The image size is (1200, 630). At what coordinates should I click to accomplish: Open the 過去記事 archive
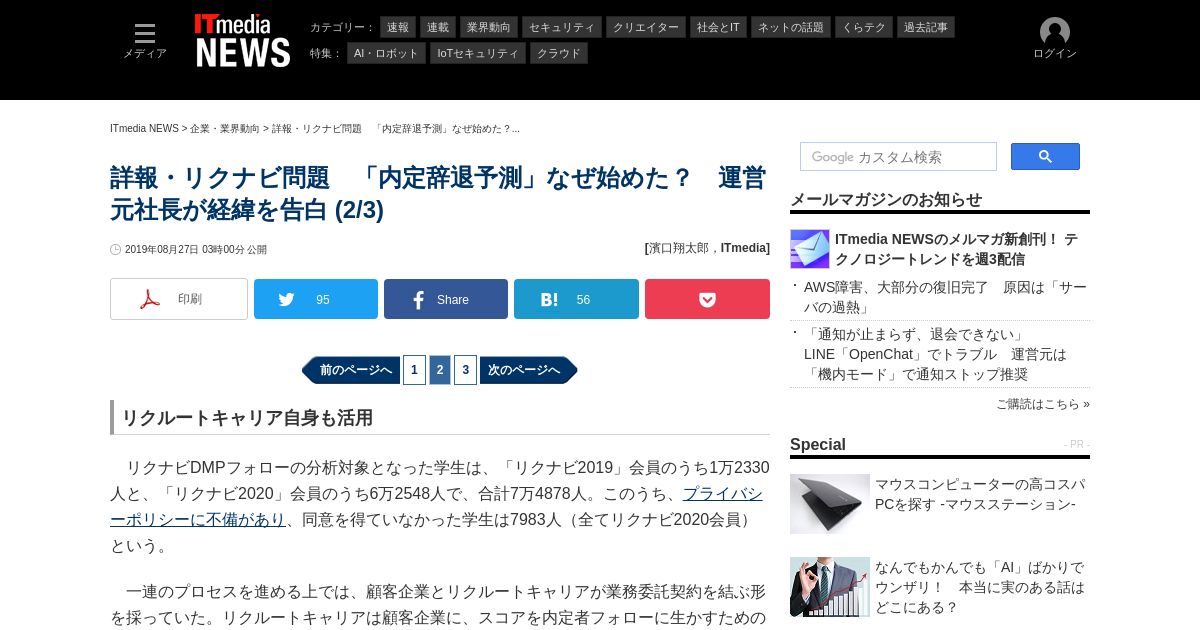click(x=926, y=27)
